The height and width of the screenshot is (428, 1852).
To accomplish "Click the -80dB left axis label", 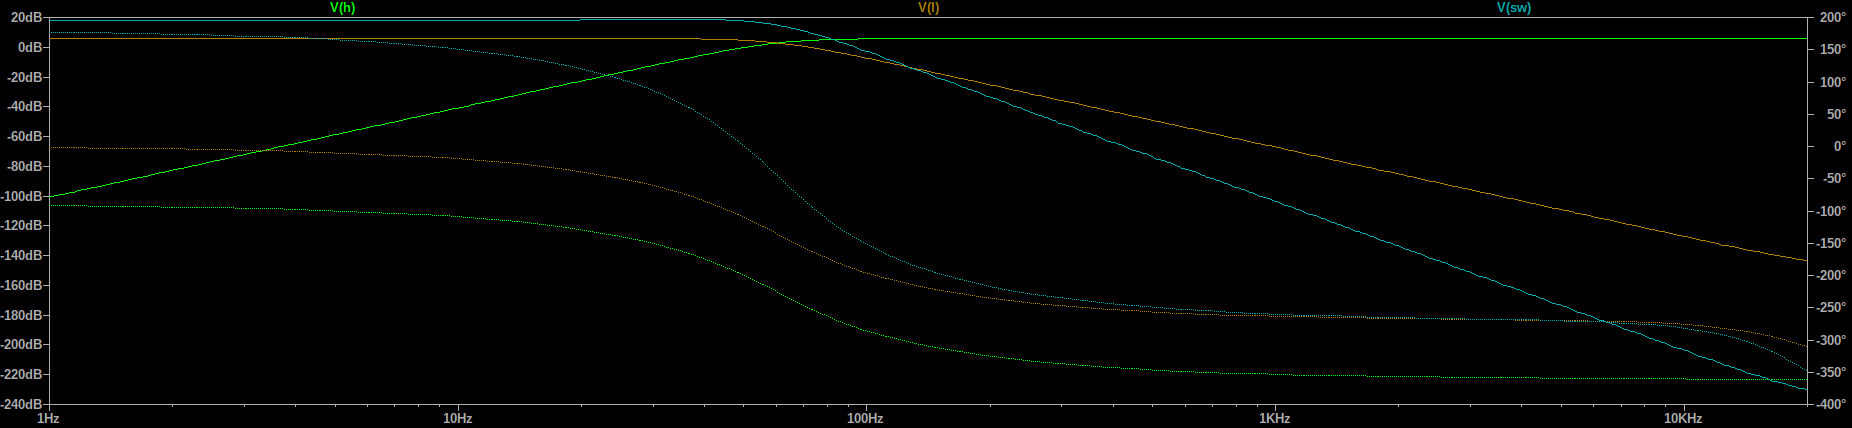I will pos(25,167).
